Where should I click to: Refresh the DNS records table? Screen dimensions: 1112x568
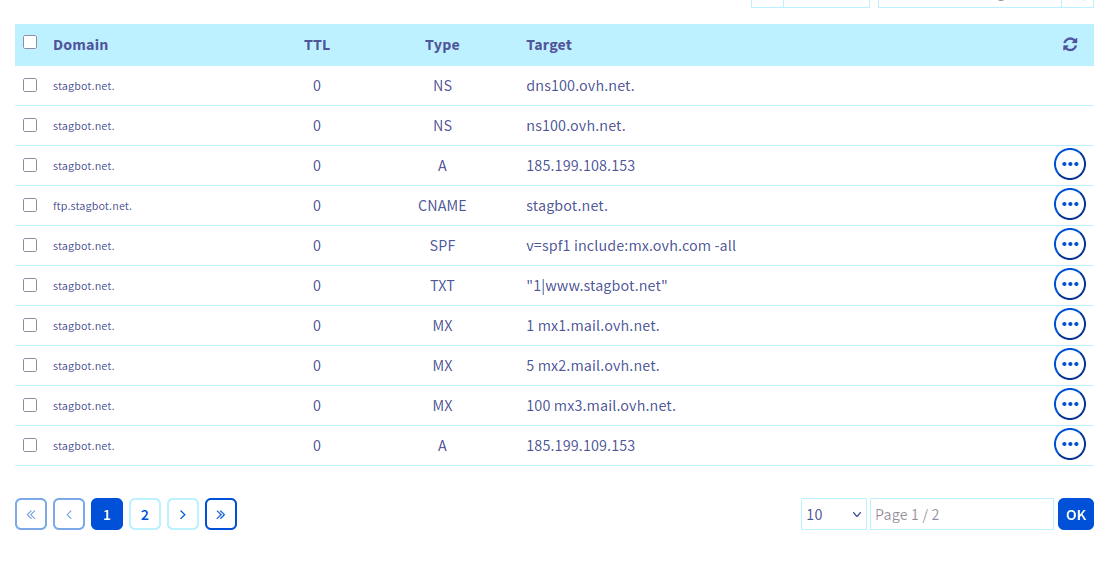point(1069,45)
